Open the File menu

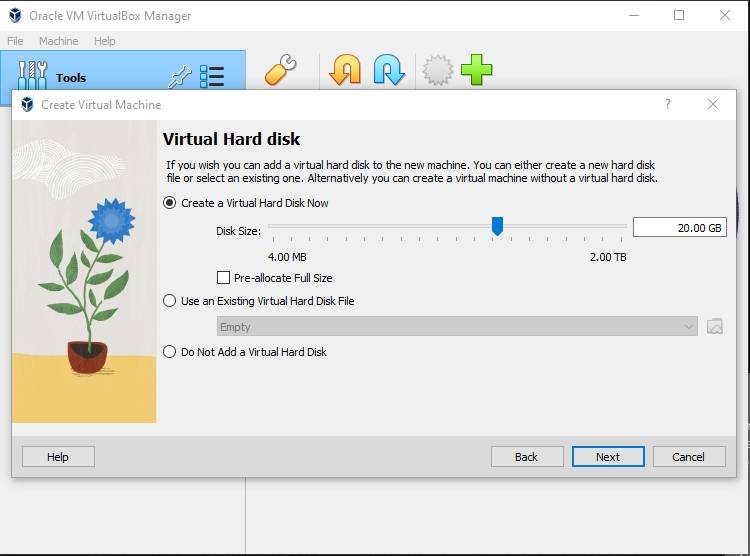(15, 41)
